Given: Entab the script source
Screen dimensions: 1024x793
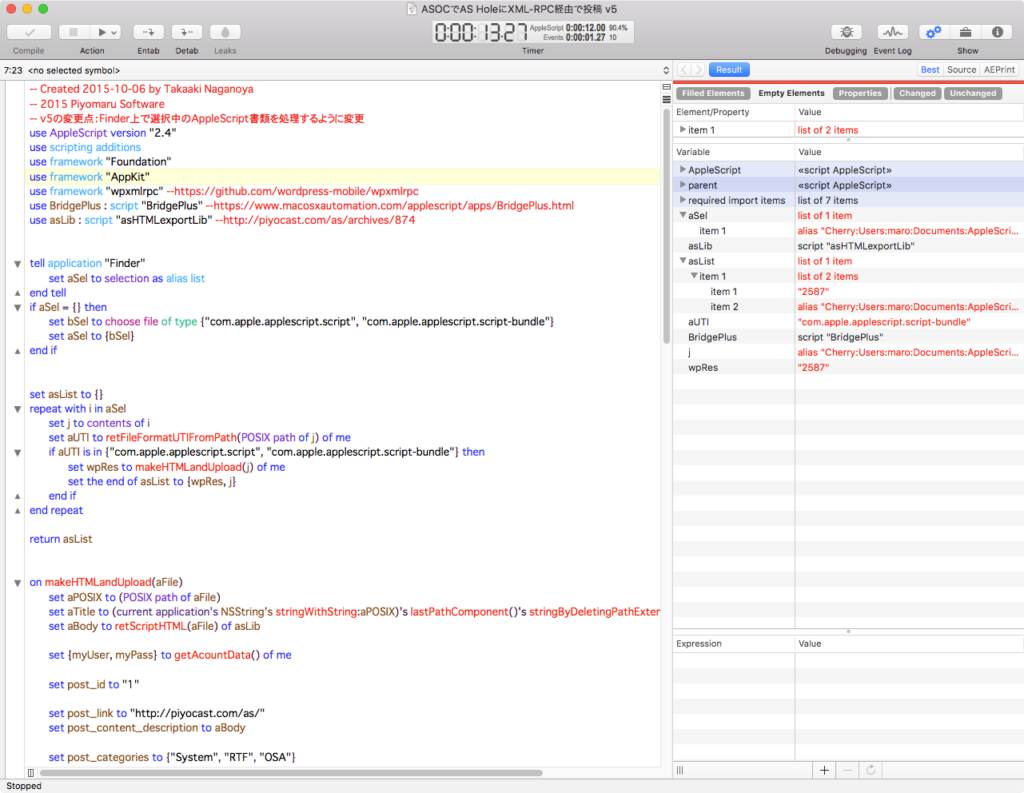Looking at the screenshot, I should click(150, 31).
